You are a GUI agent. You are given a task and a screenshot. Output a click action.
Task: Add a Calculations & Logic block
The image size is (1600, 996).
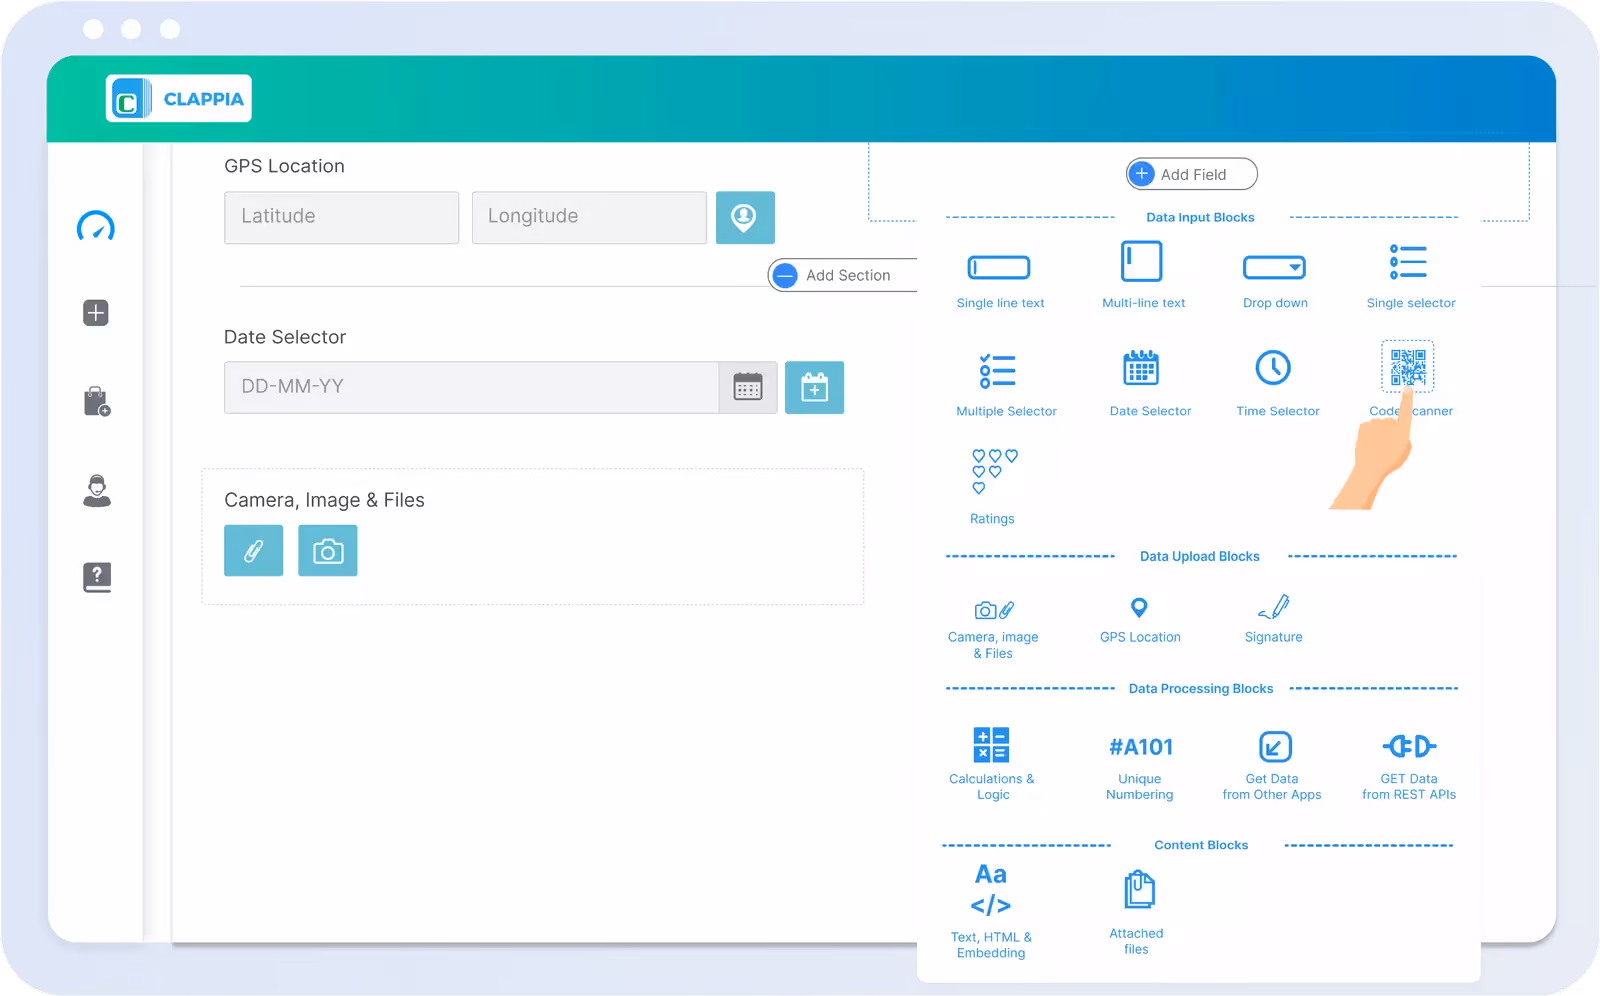click(x=991, y=744)
